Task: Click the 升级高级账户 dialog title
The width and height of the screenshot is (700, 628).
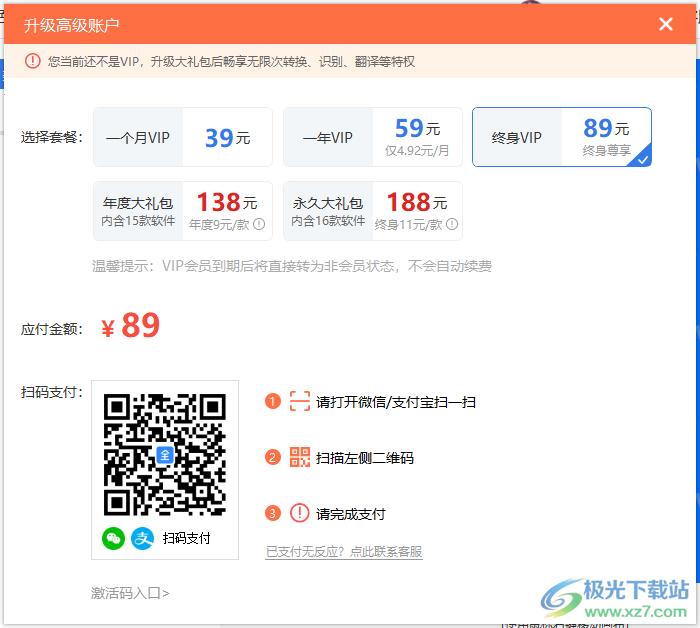Action: (71, 25)
